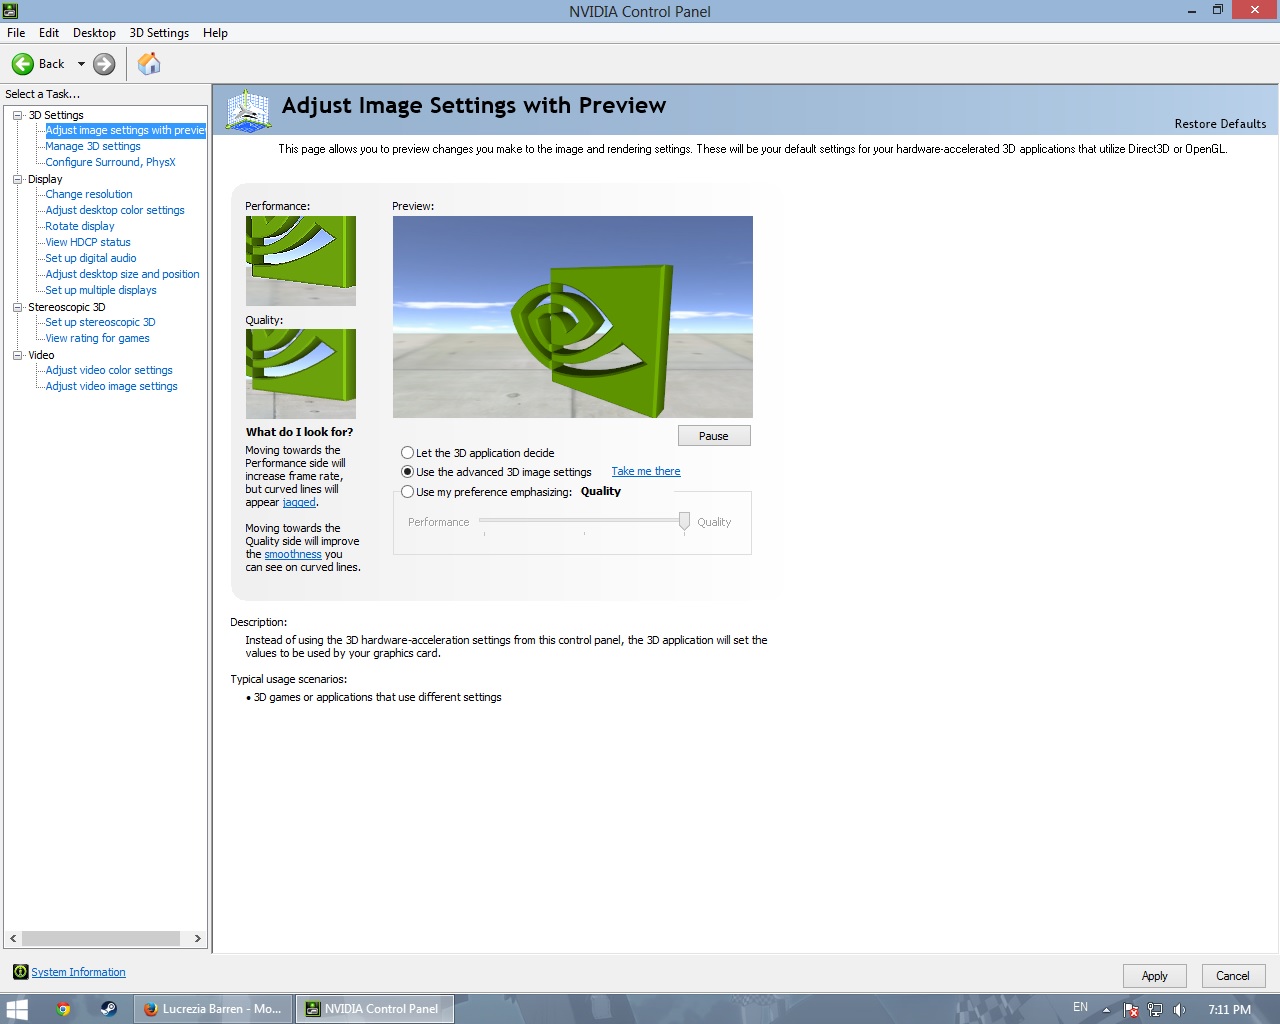
Task: Click the jagged help link
Action: (x=299, y=502)
